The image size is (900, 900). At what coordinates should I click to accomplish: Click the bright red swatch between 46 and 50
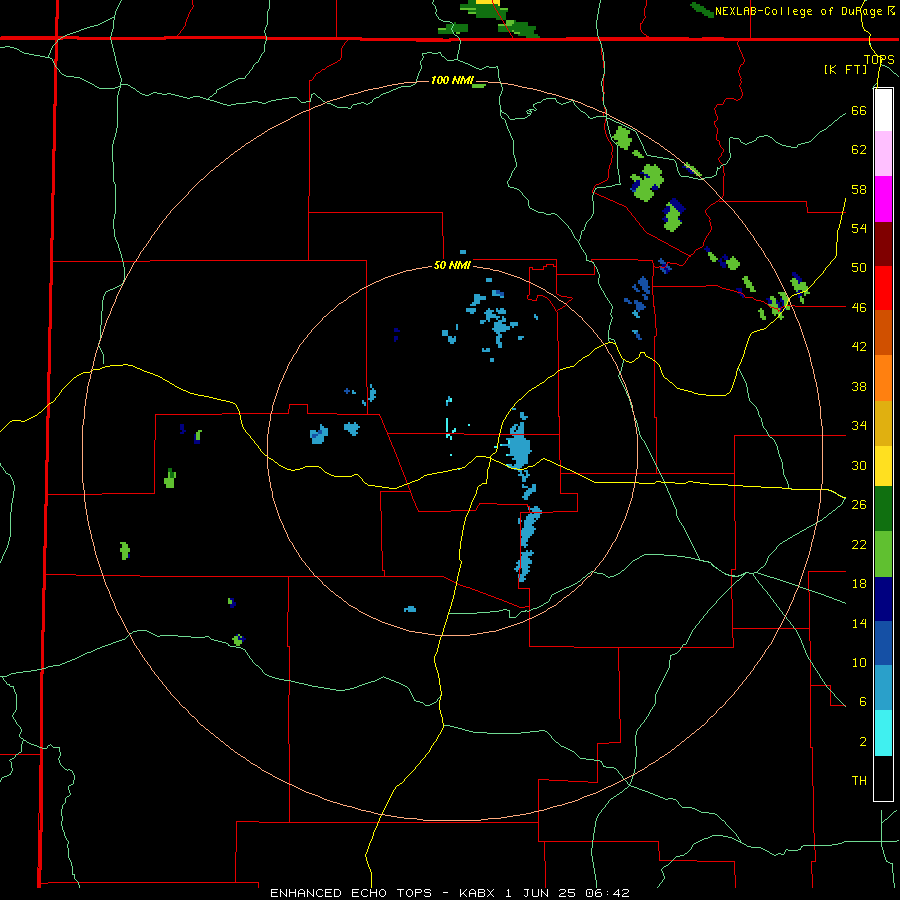click(x=883, y=288)
